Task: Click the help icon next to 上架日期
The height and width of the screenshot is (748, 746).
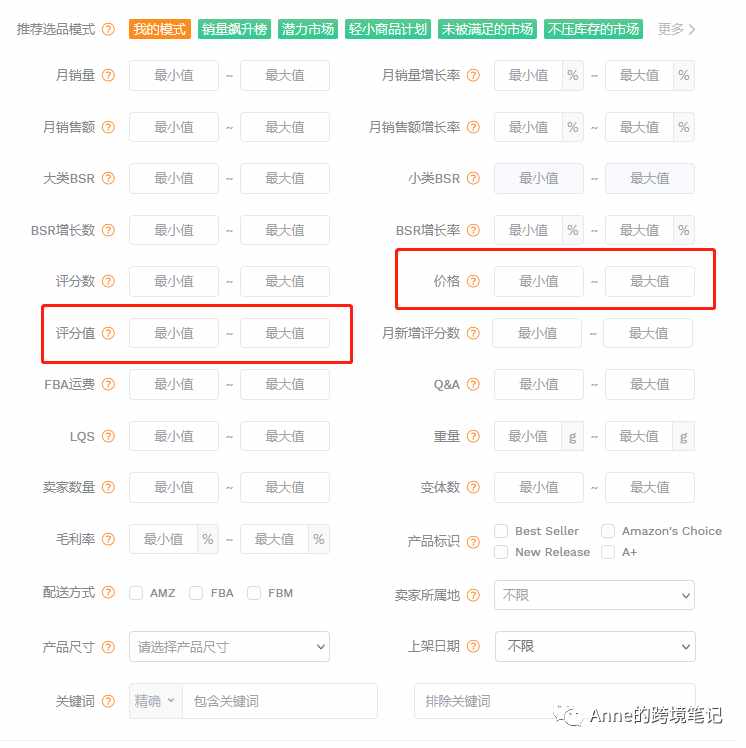Action: 473,646
